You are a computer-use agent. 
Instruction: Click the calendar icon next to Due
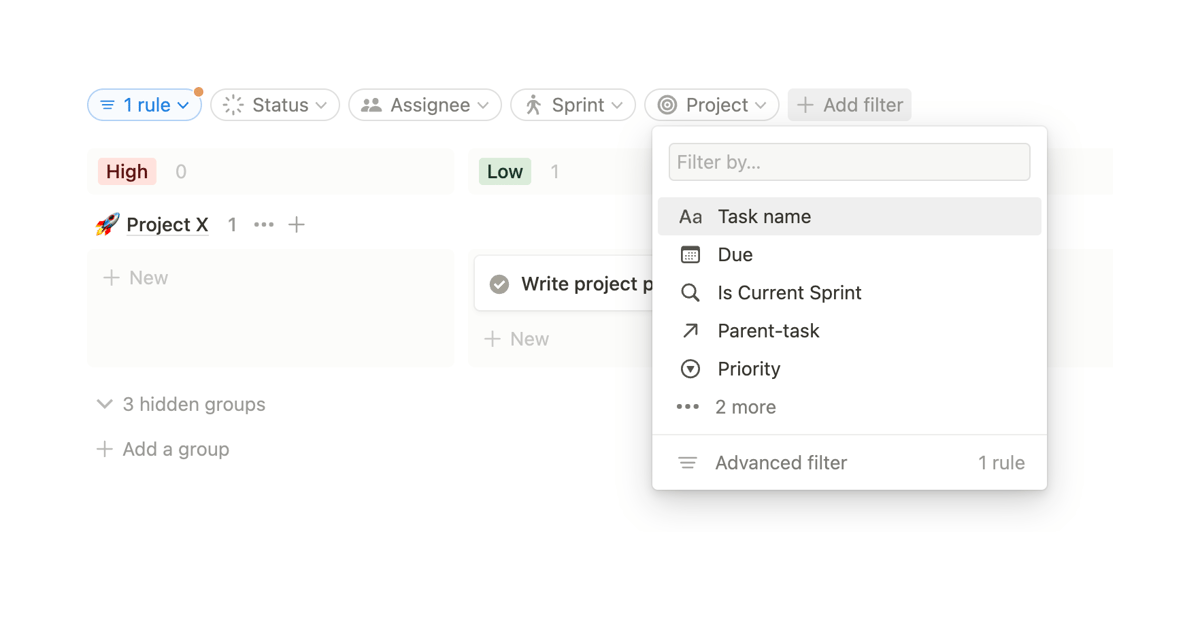pyautogui.click(x=689, y=254)
